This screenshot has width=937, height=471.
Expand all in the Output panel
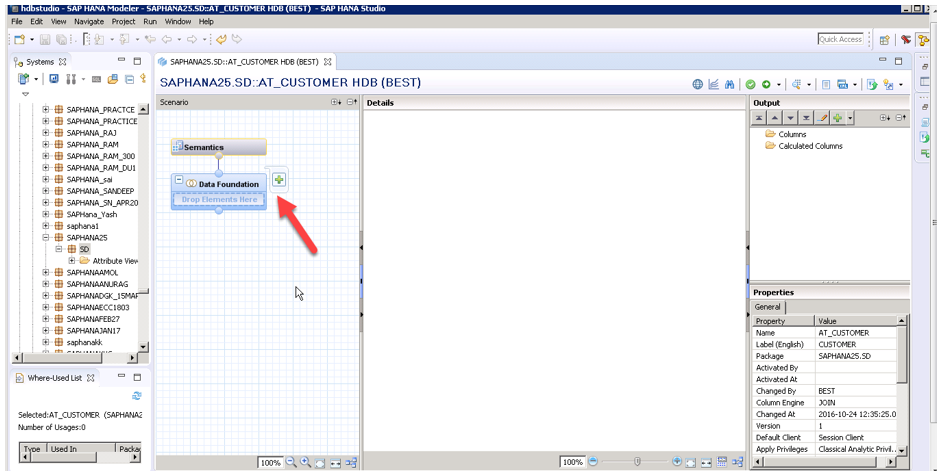click(x=885, y=118)
